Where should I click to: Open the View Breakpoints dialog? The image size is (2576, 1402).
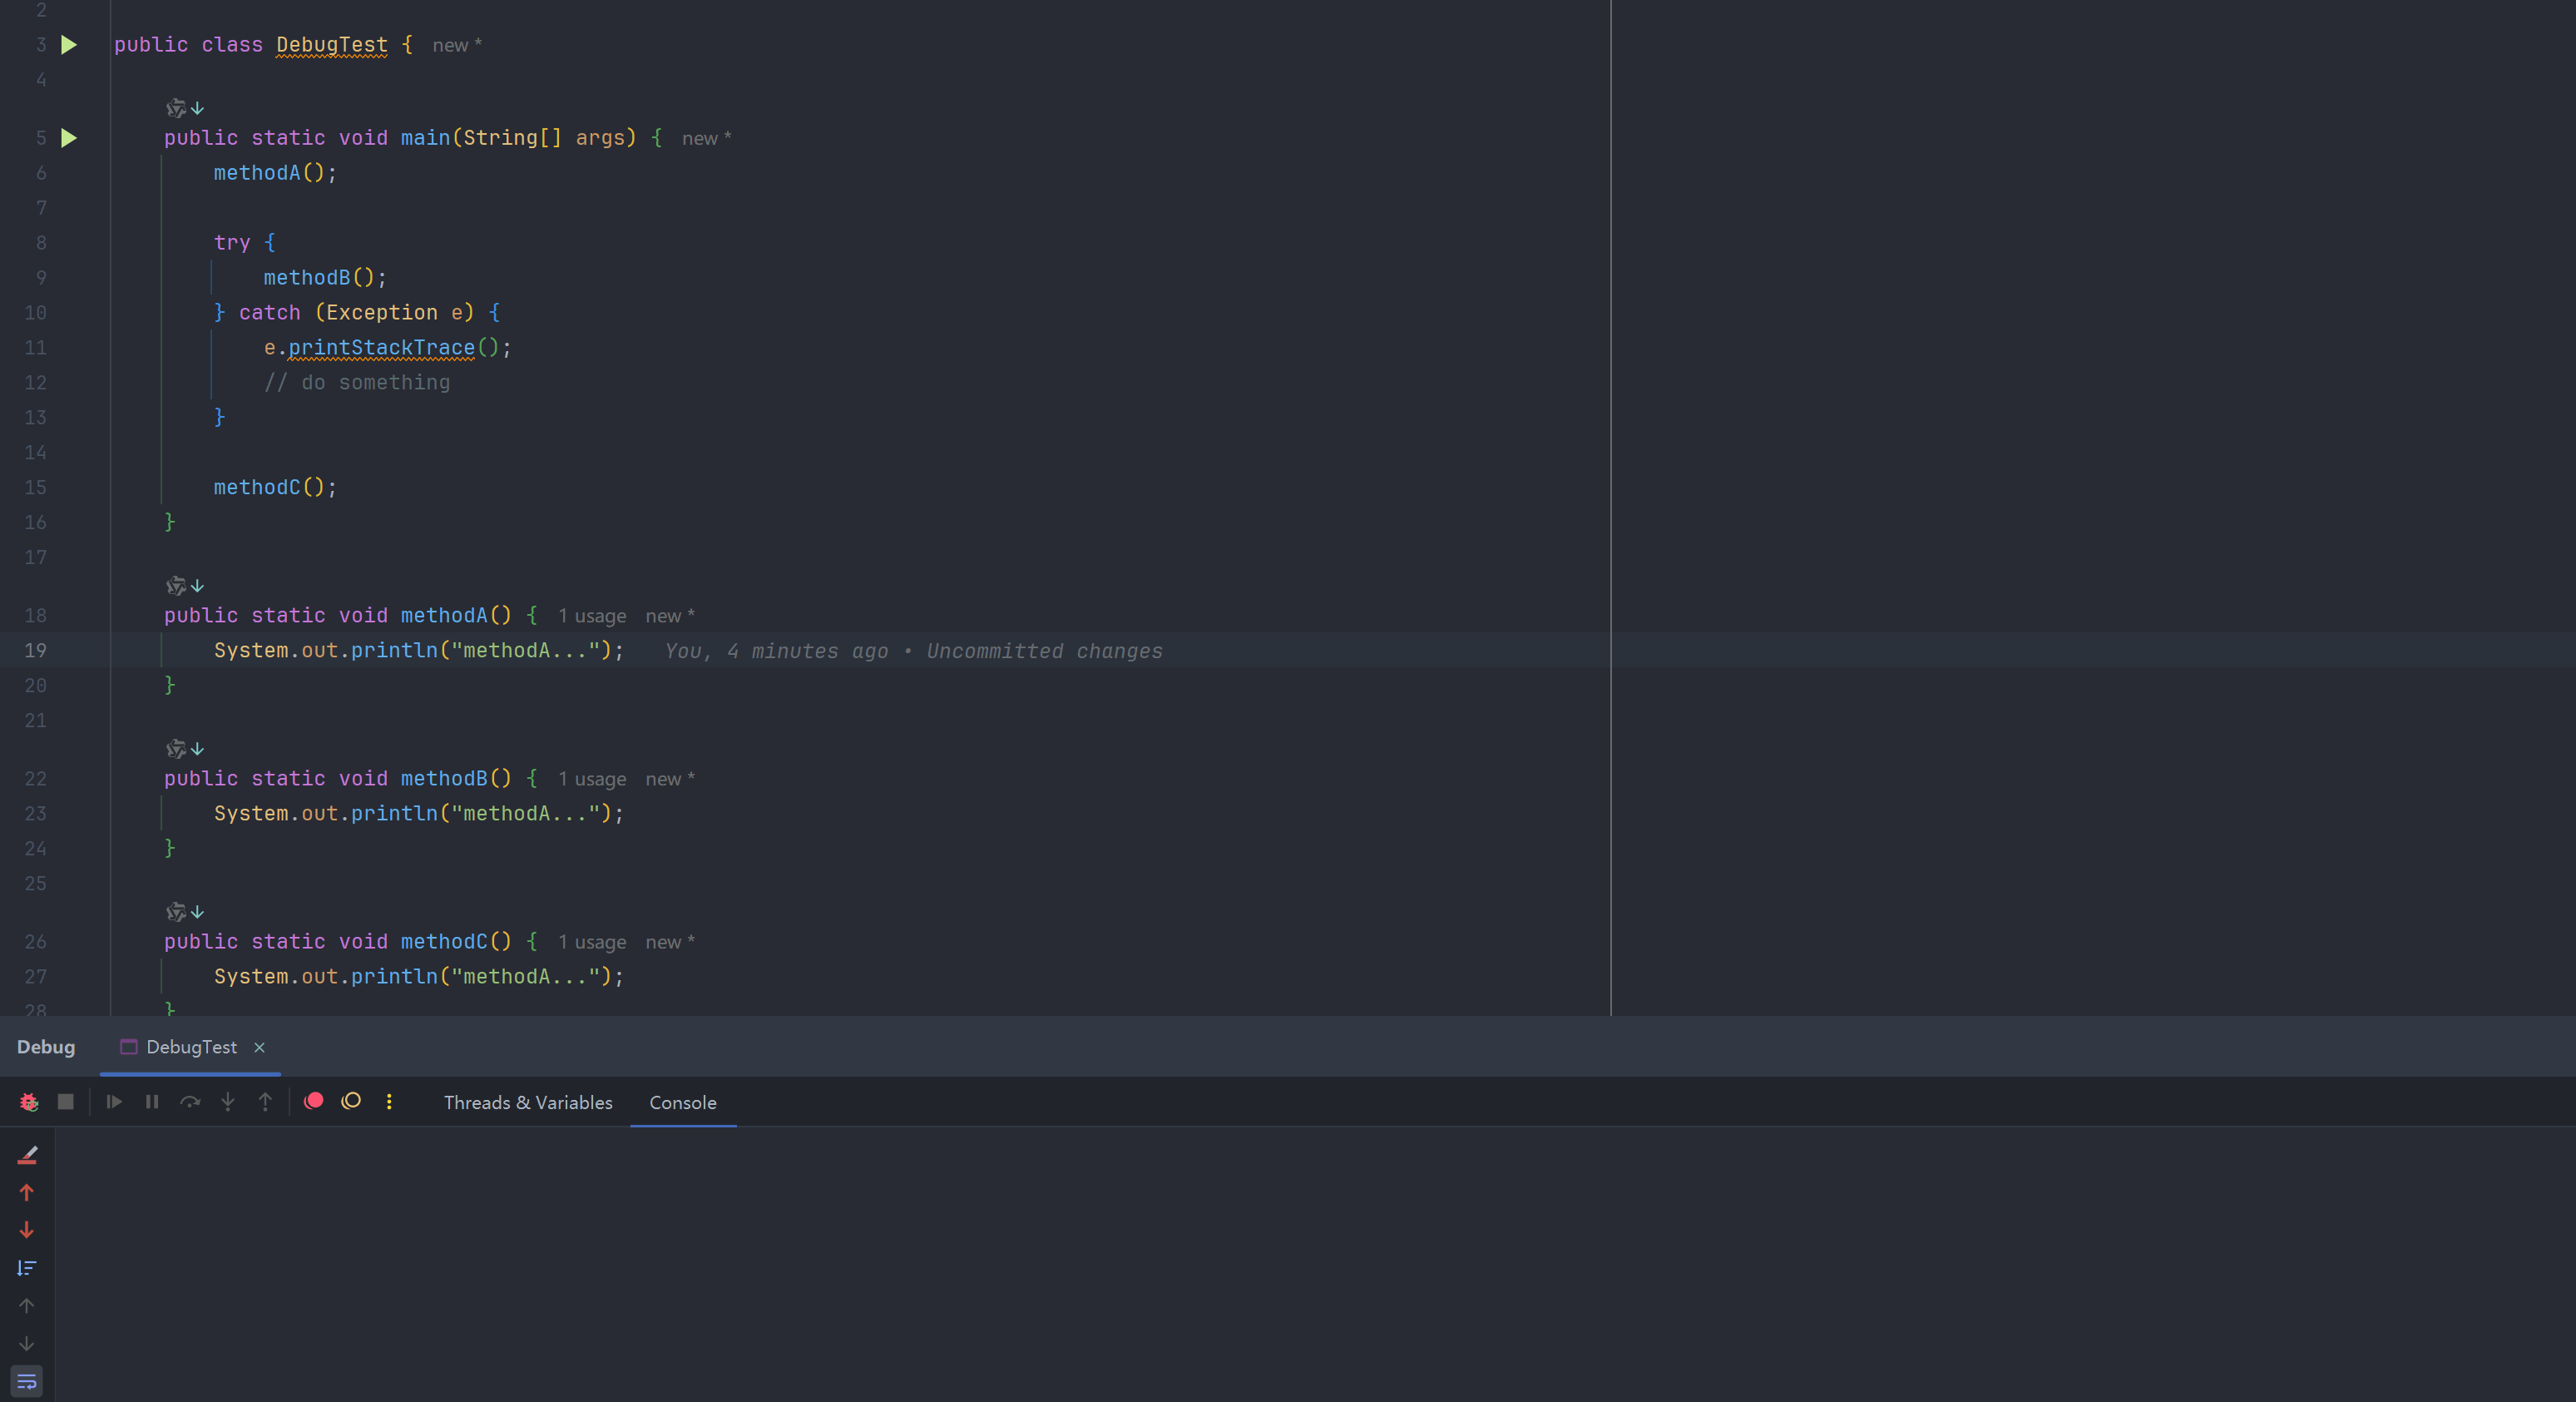(313, 1101)
